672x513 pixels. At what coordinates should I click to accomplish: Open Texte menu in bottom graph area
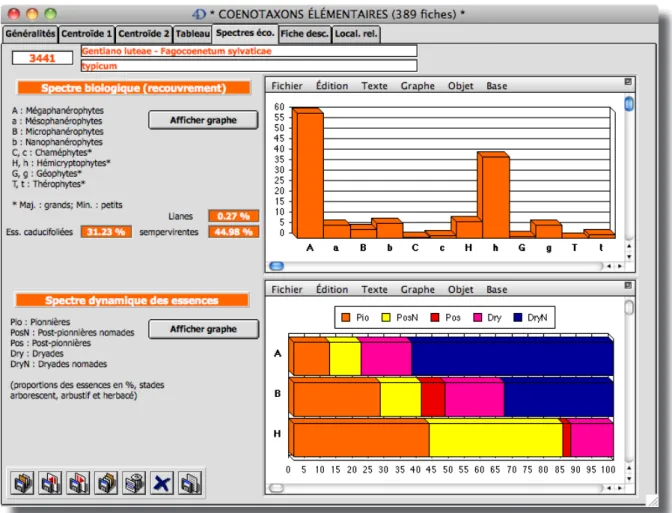point(374,289)
